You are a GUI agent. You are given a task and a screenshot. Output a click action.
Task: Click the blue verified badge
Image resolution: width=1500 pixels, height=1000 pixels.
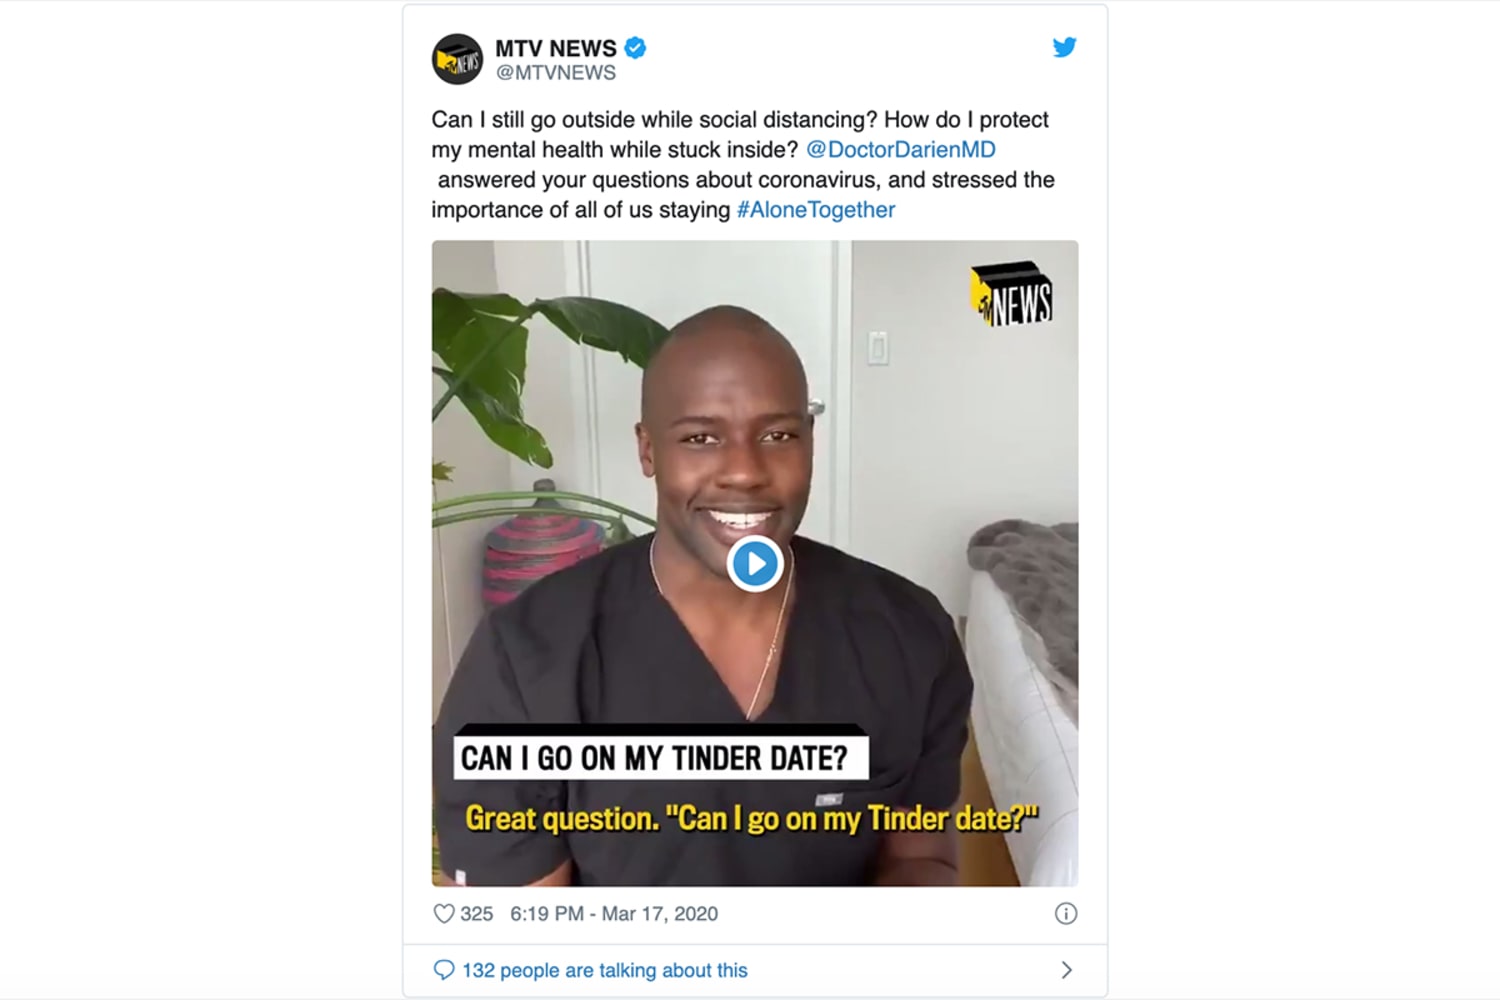point(635,47)
